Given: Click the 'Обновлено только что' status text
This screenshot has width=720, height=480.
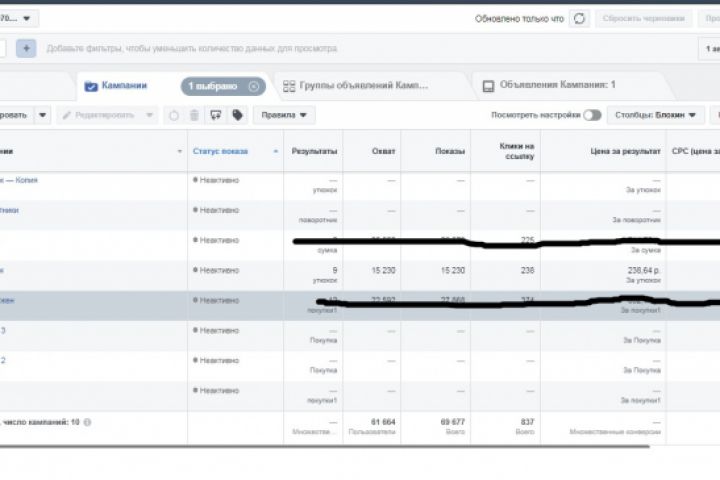Looking at the screenshot, I should click(x=519, y=19).
